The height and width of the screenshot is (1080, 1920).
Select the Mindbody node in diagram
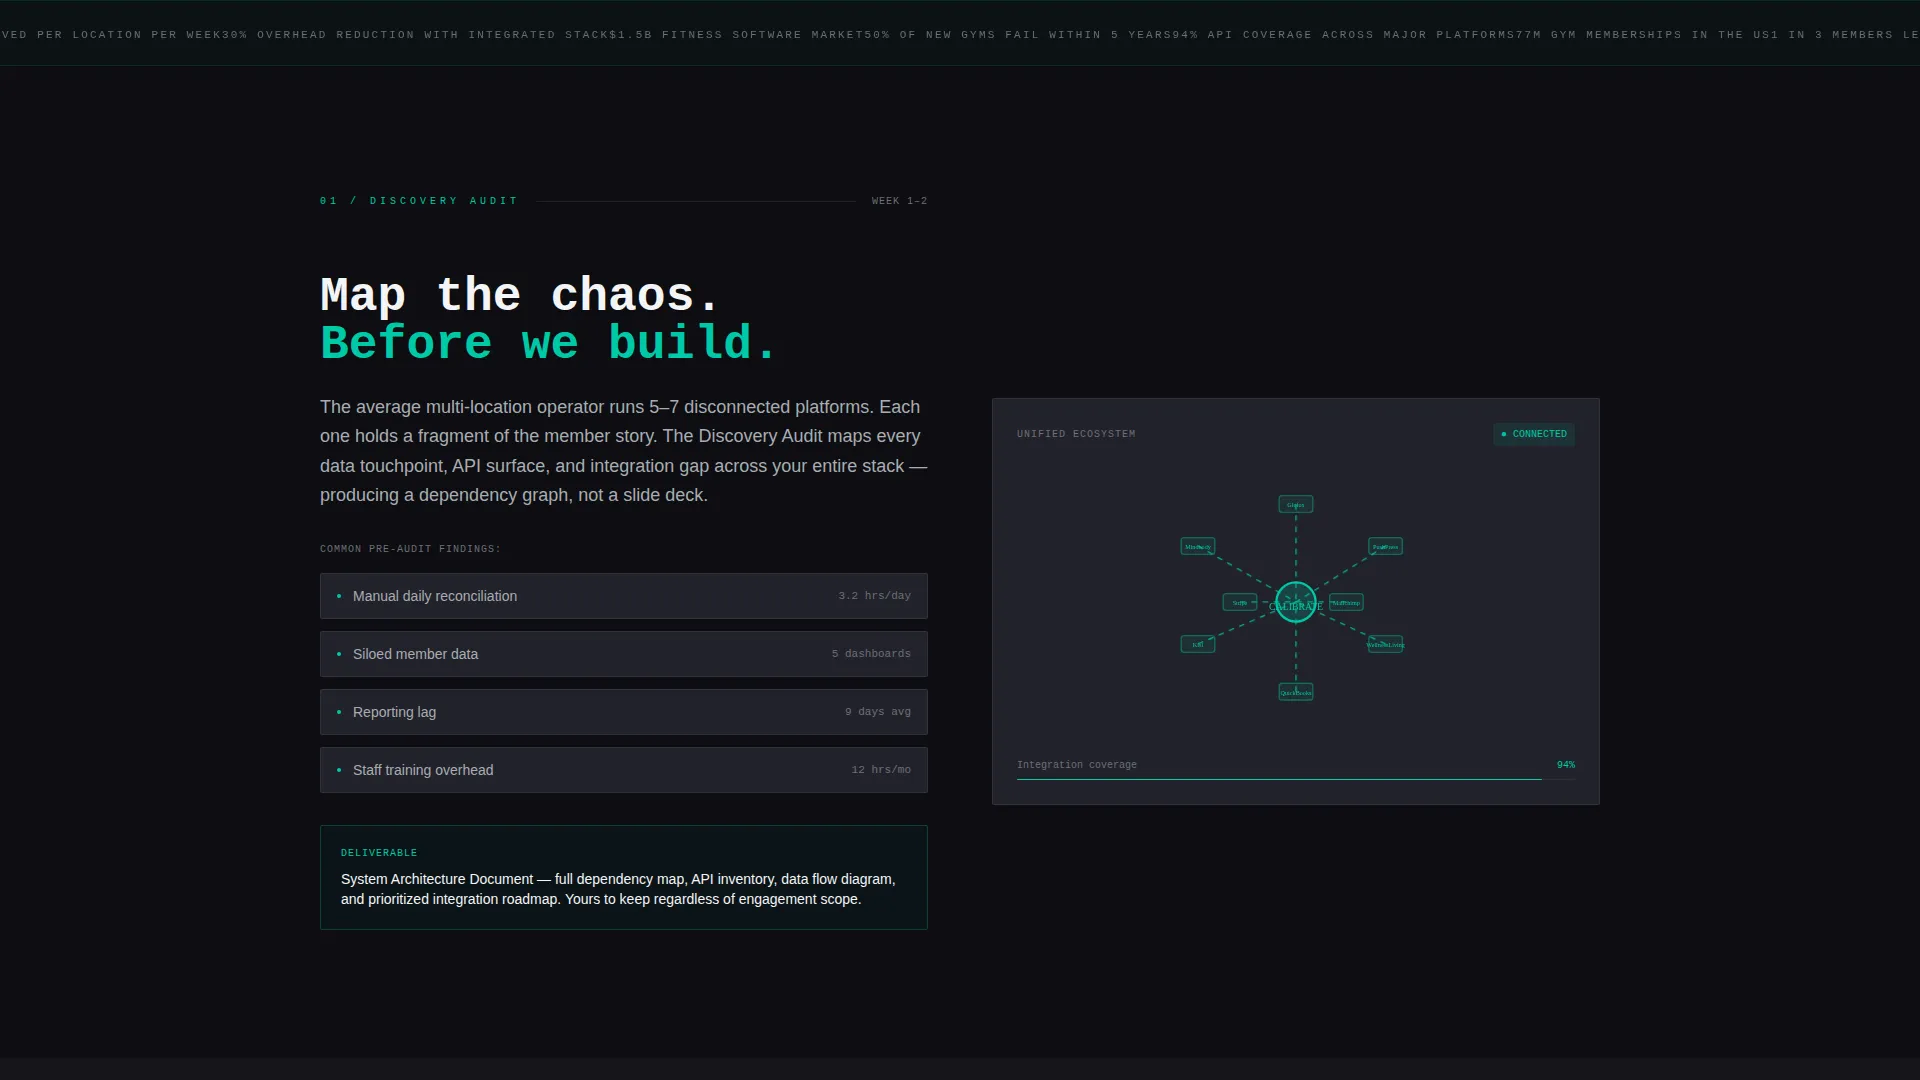click(x=1198, y=546)
